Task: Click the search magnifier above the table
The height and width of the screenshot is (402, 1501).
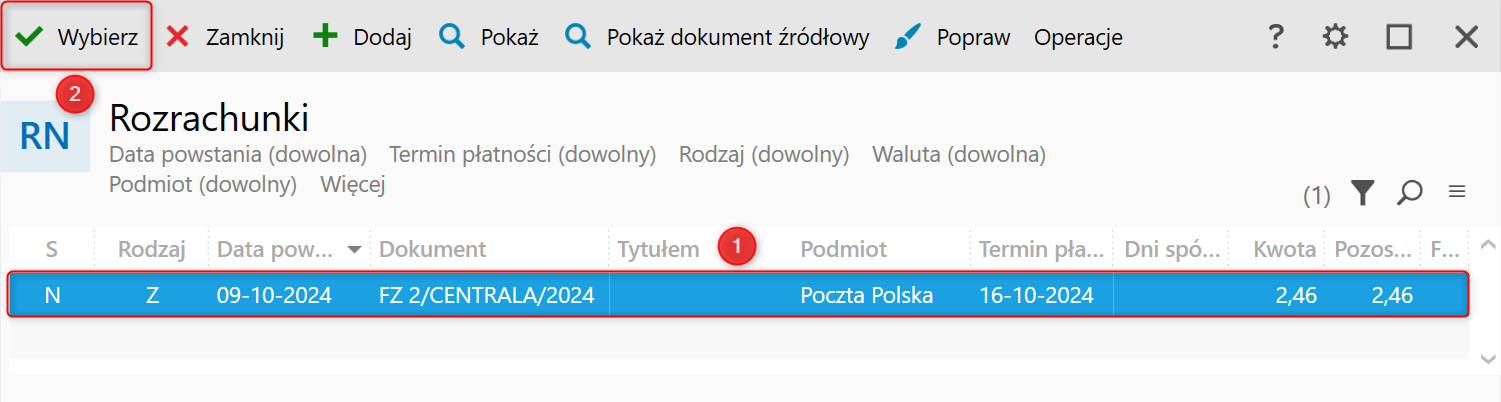Action: coord(1410,193)
